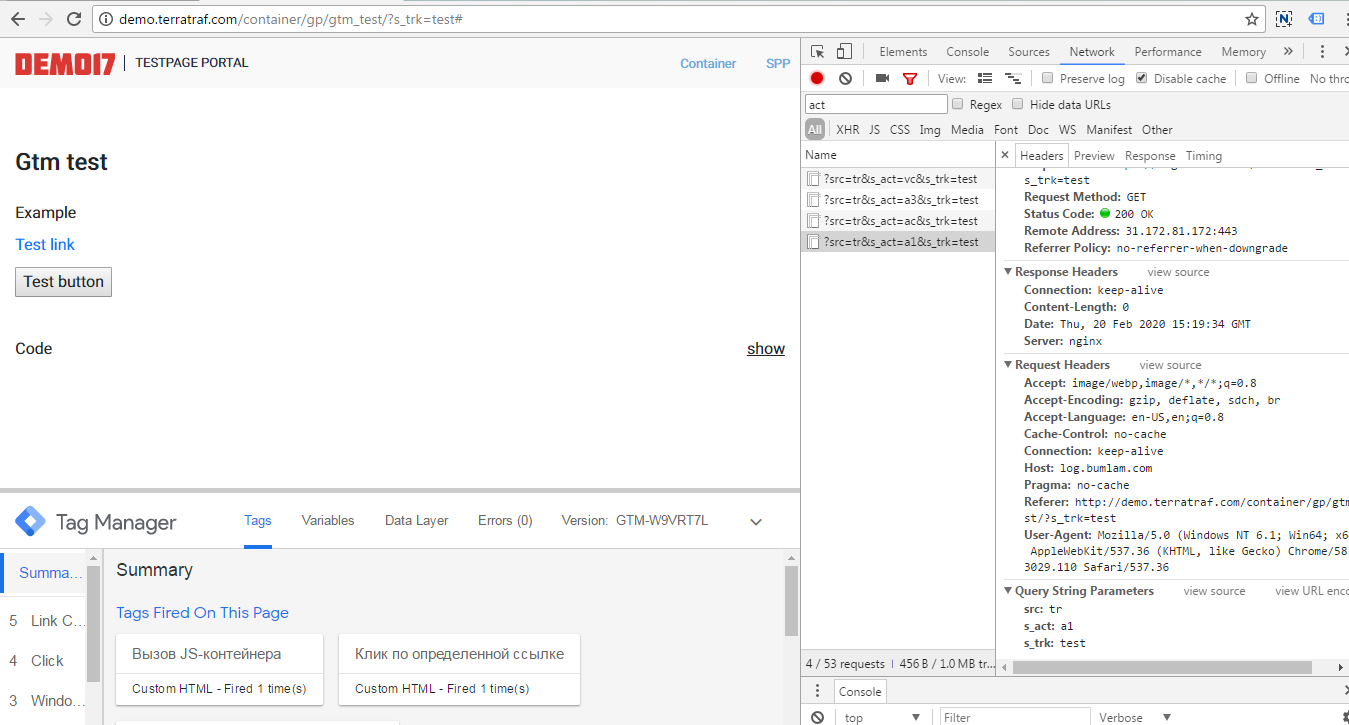This screenshot has height=725, width=1349.
Task: Click file icon of s_act=vc request
Action: click(x=813, y=179)
